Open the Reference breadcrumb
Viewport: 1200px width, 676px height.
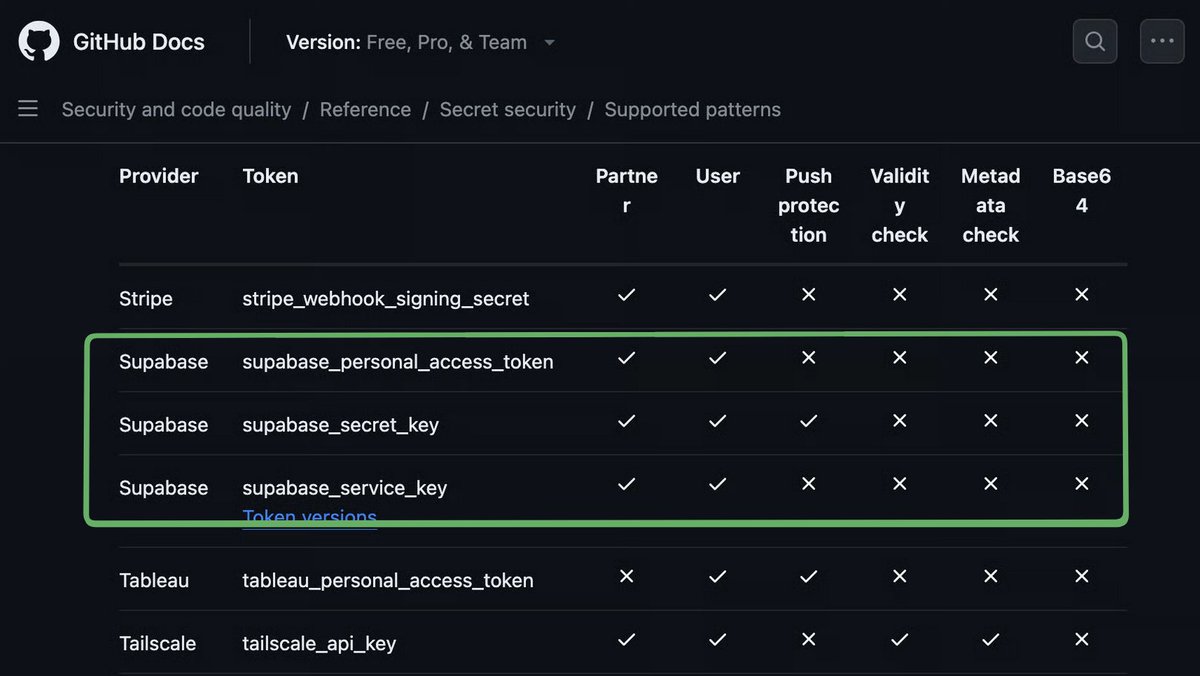pos(365,109)
